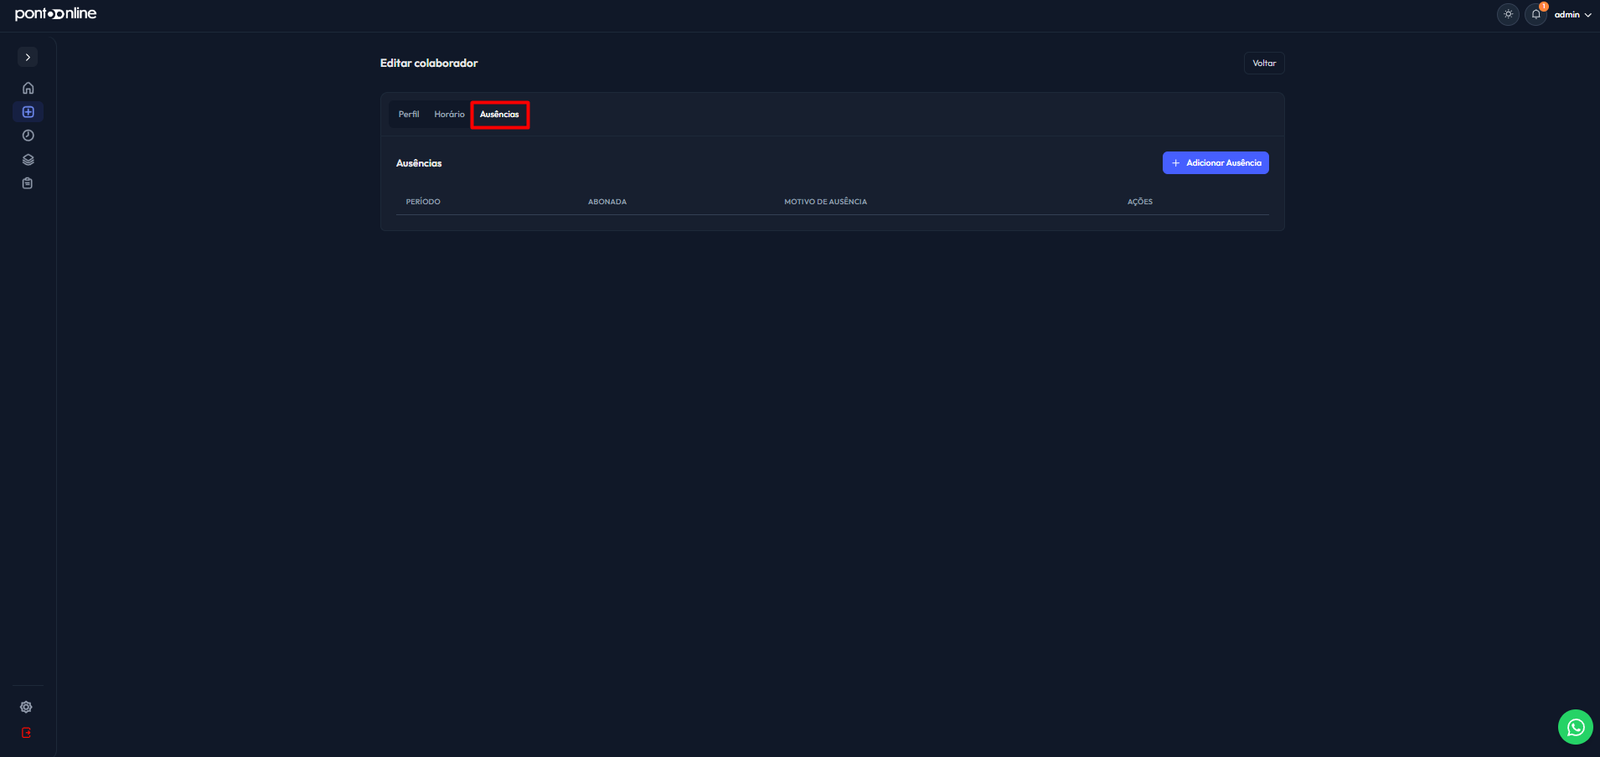Click the PERÍODO column header

[x=423, y=202]
